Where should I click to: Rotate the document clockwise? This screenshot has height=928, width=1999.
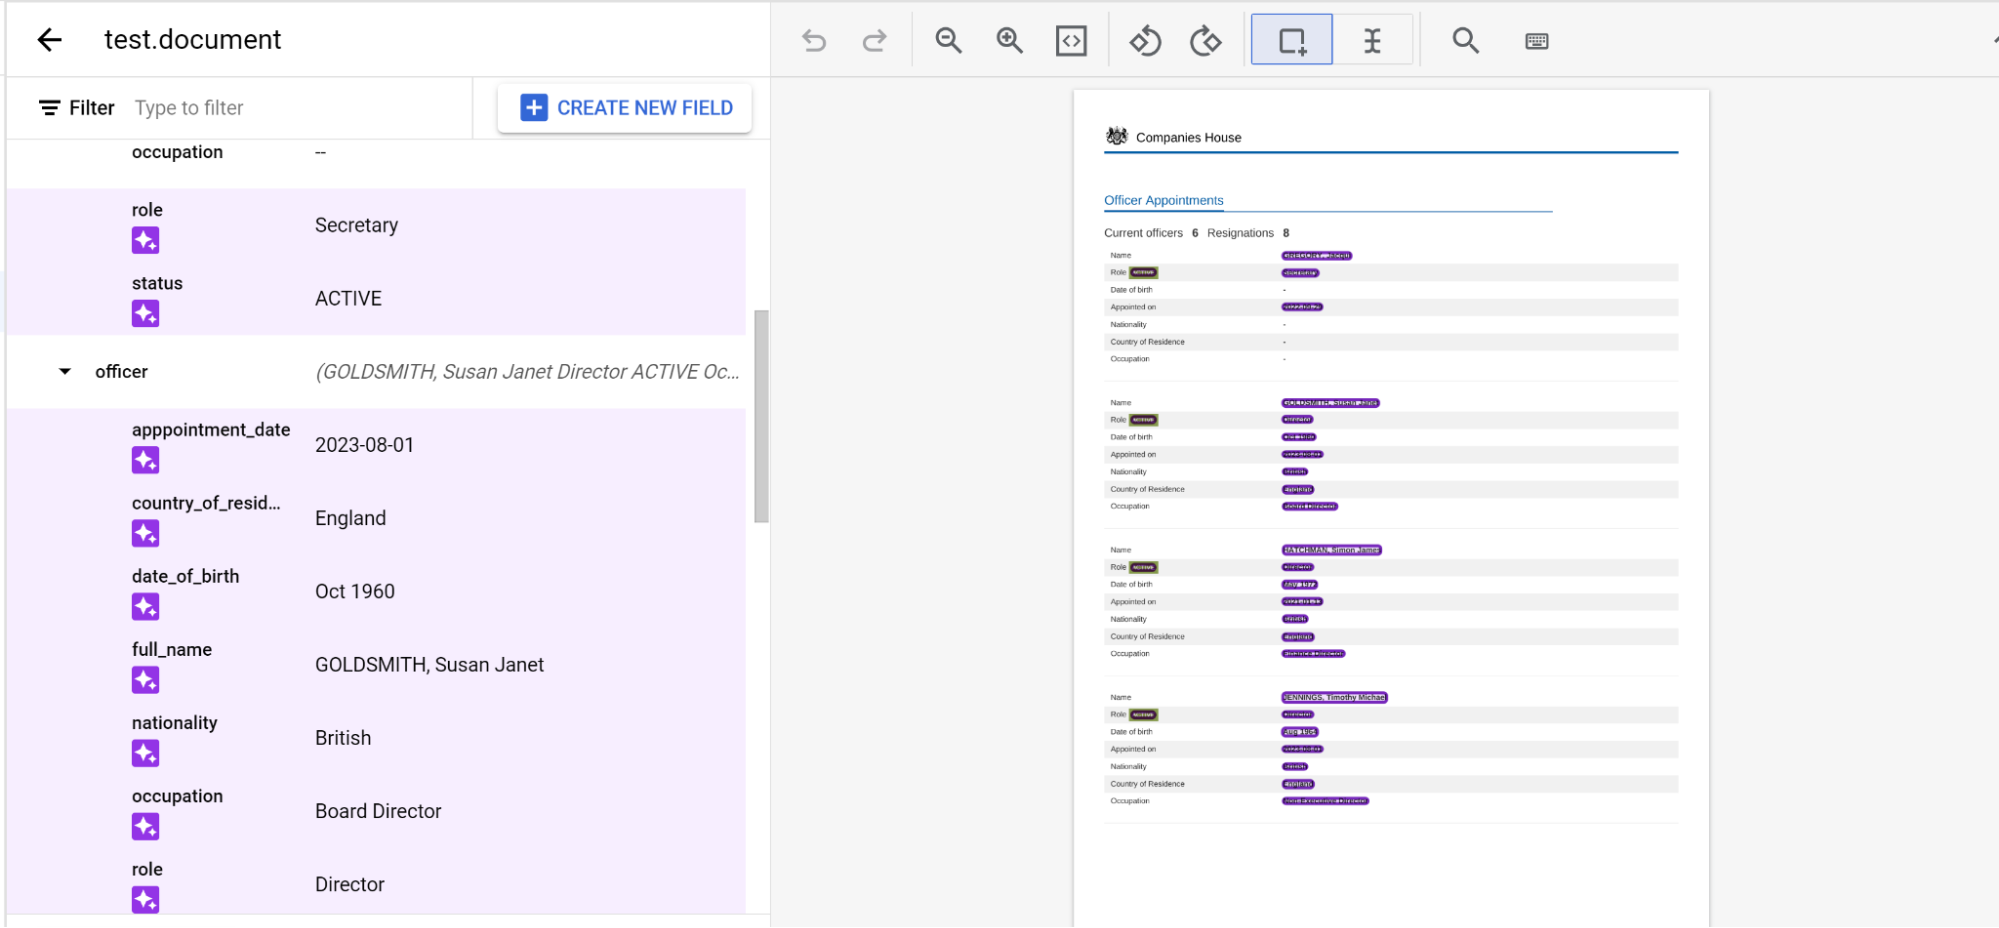click(x=1205, y=41)
